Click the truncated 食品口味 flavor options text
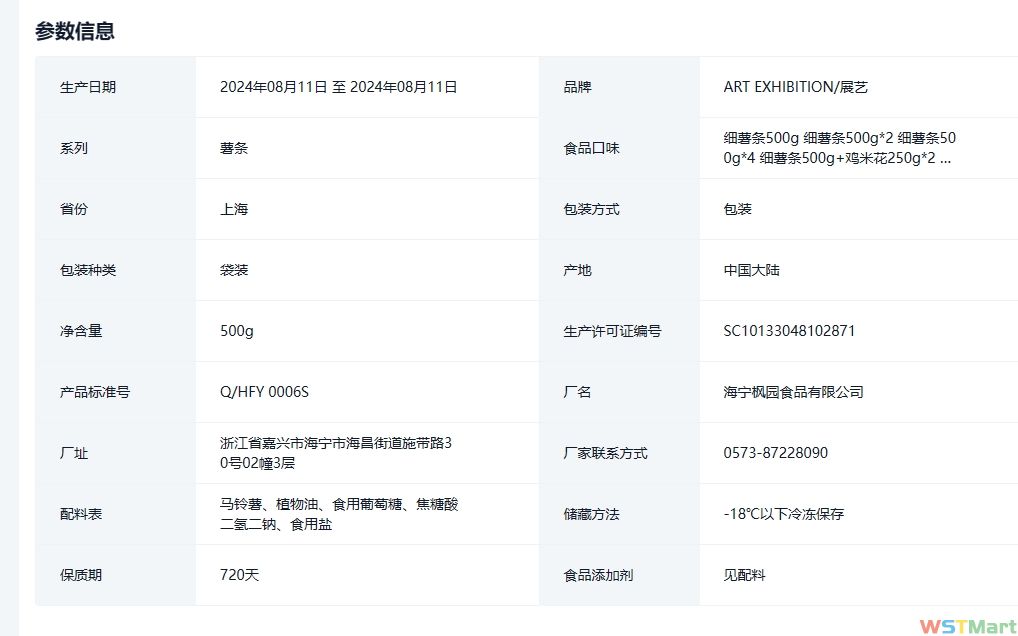Viewport: 1018px width, 636px height. [x=839, y=148]
